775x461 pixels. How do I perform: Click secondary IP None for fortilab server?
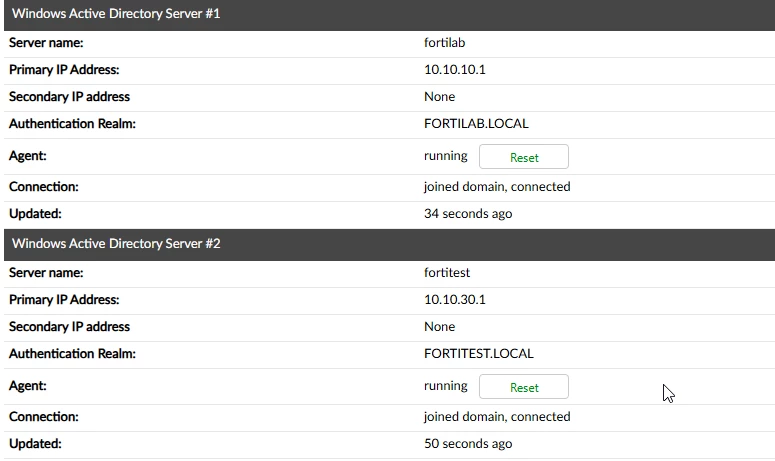click(439, 96)
